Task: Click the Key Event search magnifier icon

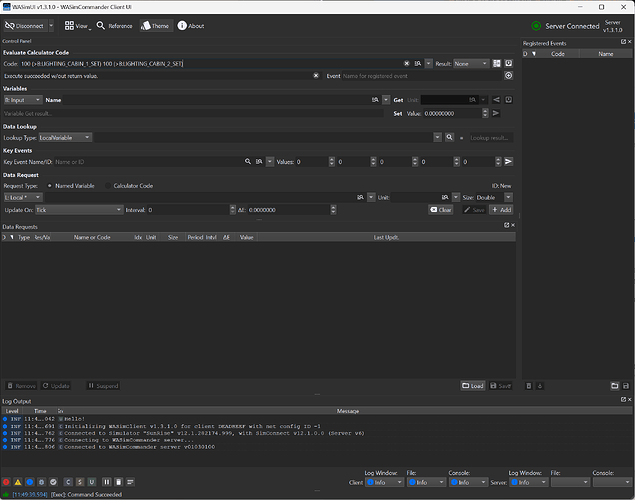Action: click(248, 162)
